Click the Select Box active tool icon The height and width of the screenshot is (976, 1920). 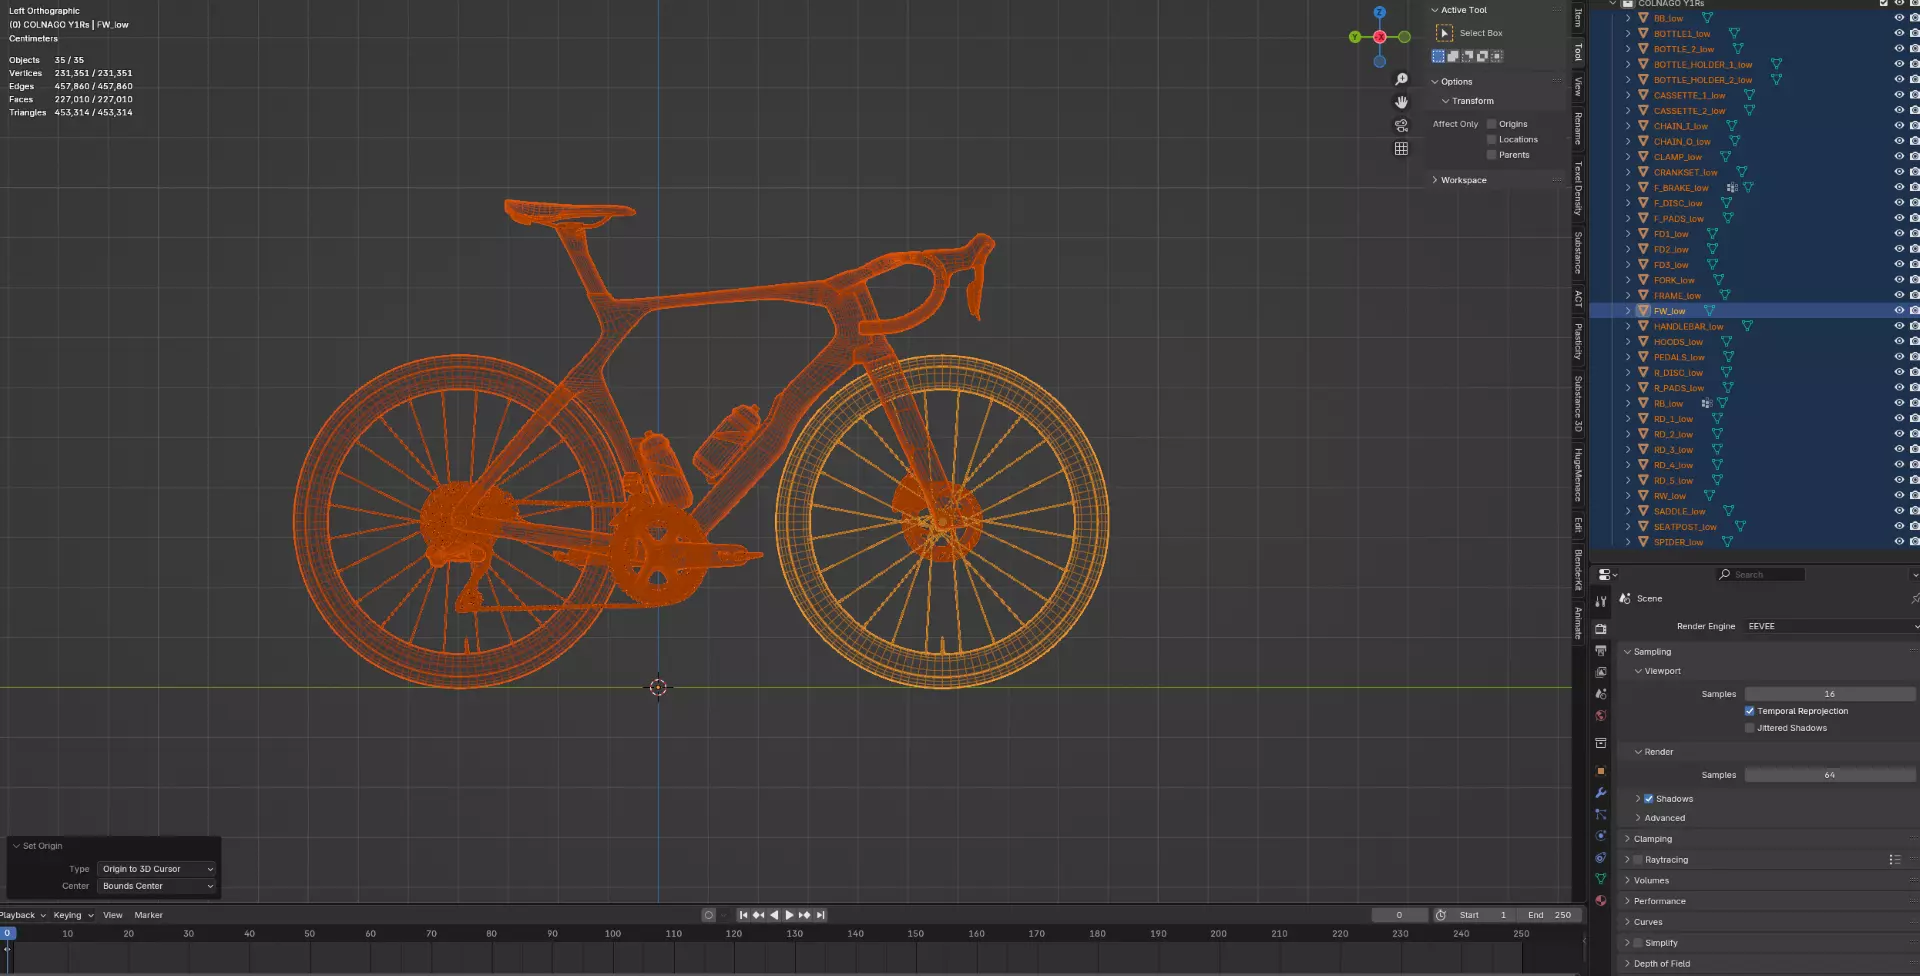(x=1444, y=33)
